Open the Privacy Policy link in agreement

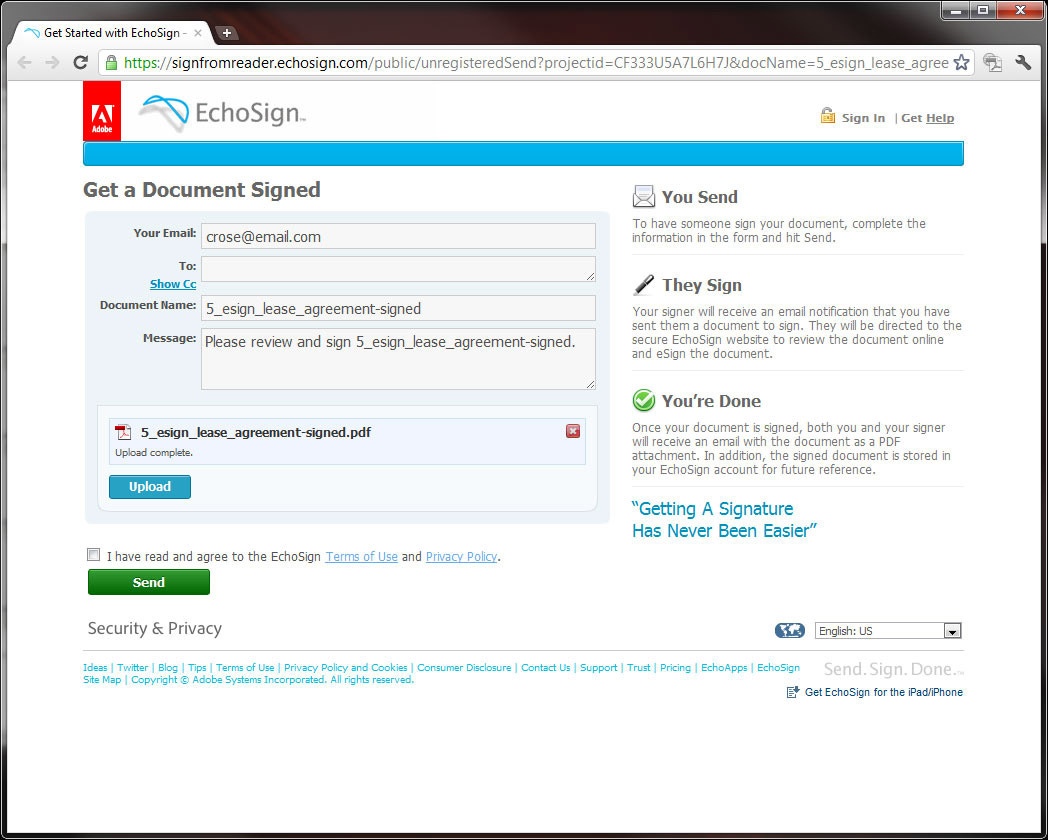[x=461, y=557]
